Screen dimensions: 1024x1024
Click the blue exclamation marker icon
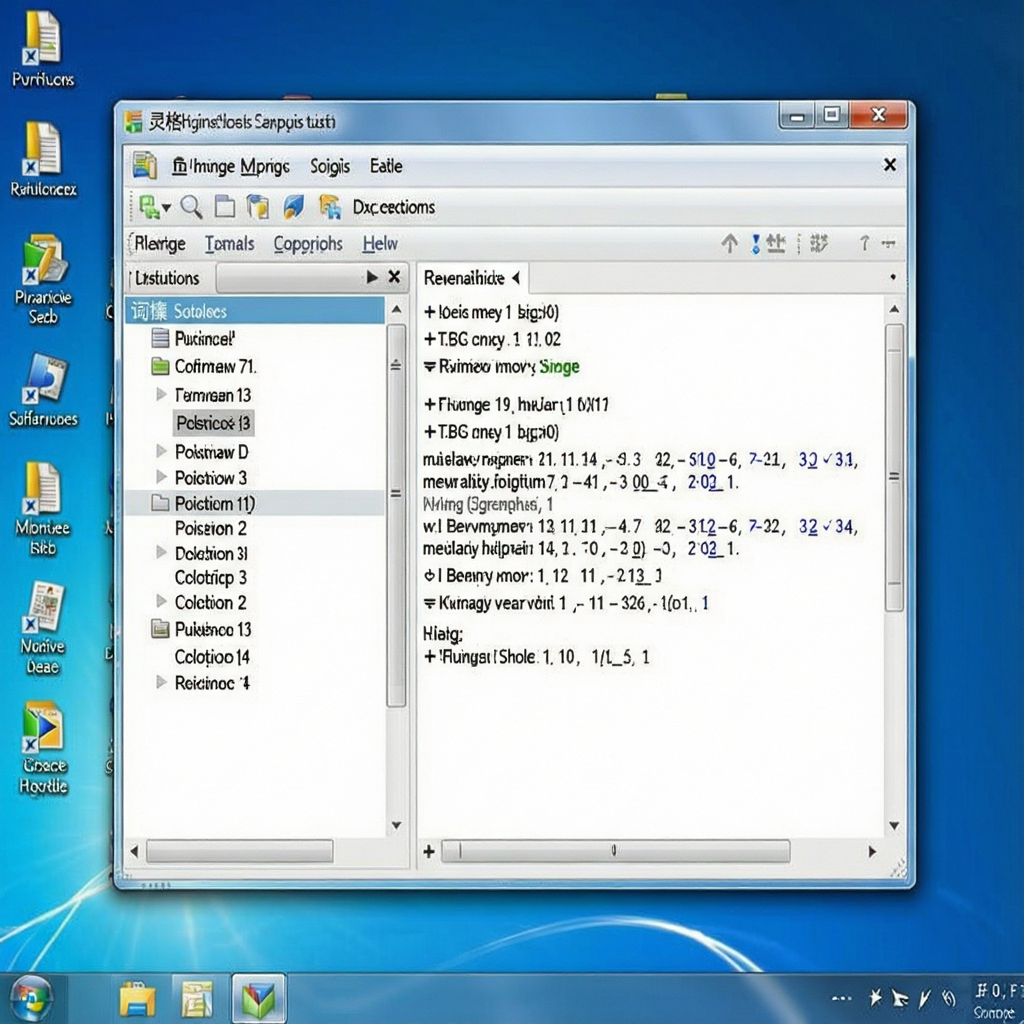756,244
